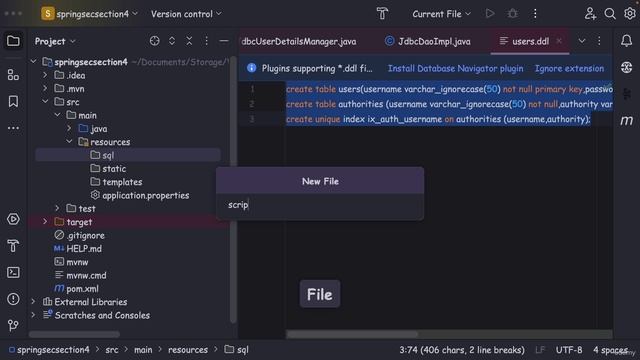Open Project panel options menu
The image size is (640, 360).
(x=206, y=41)
